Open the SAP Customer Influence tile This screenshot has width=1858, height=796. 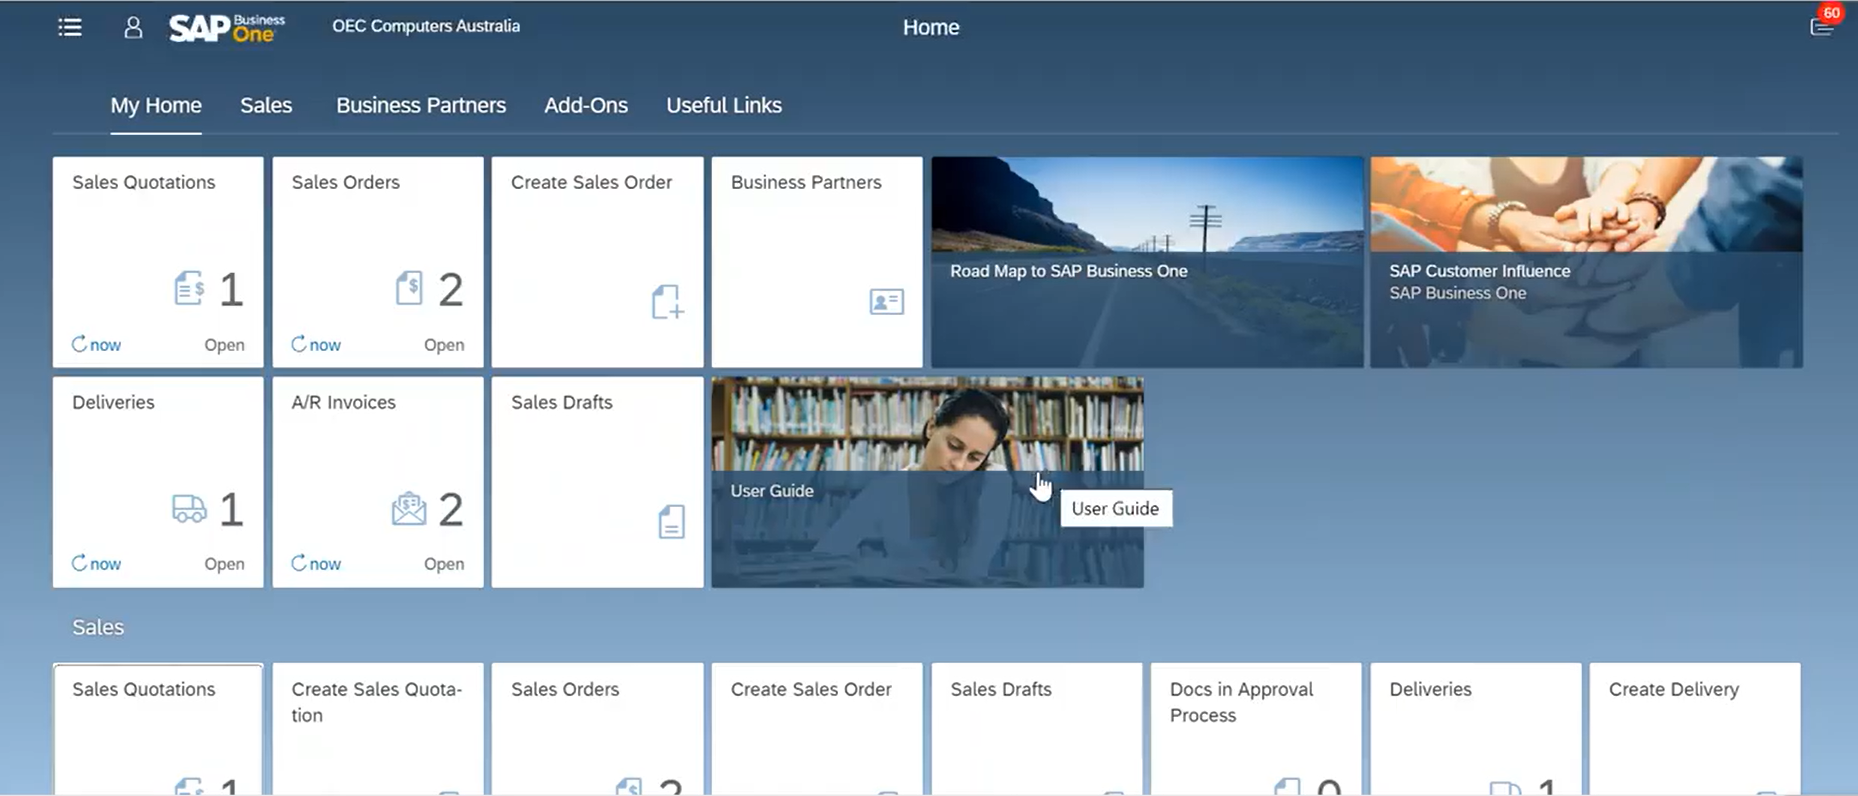[x=1586, y=262]
